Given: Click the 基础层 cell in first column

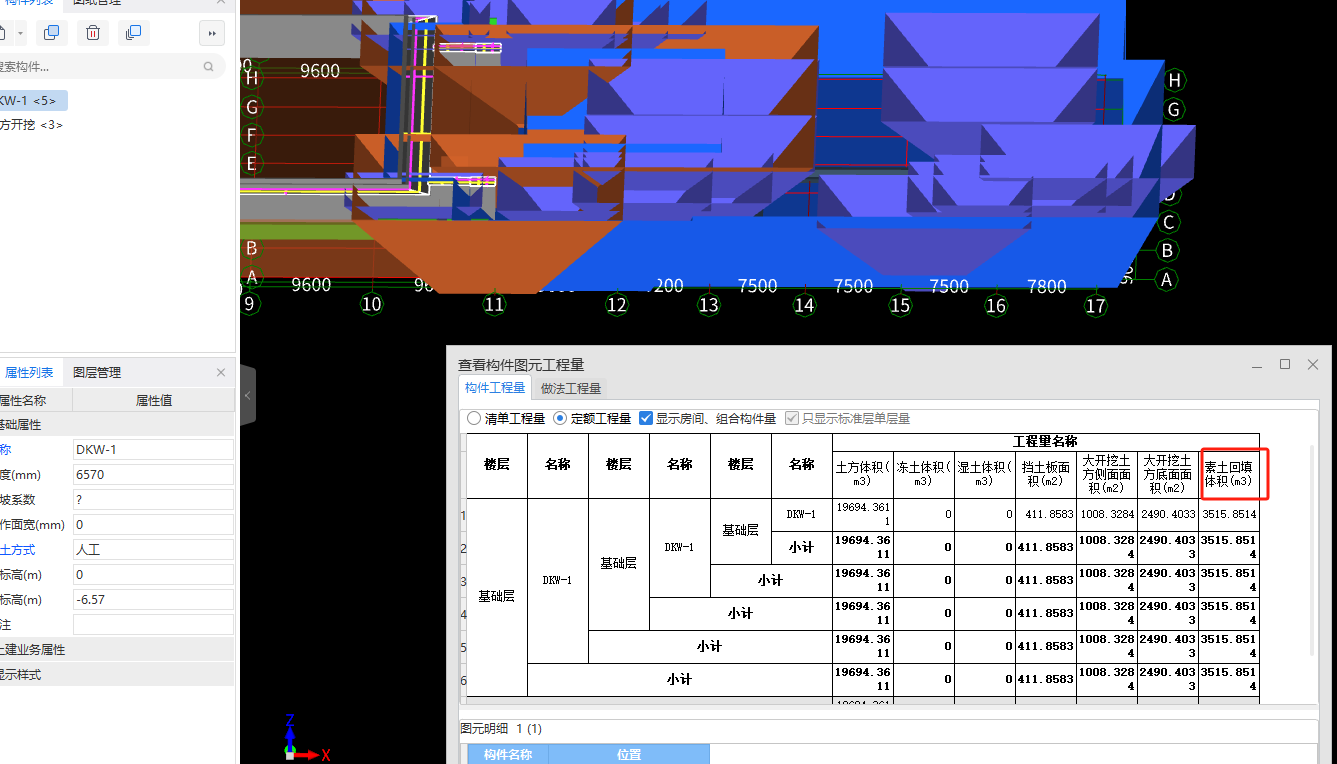Looking at the screenshot, I should [497, 596].
